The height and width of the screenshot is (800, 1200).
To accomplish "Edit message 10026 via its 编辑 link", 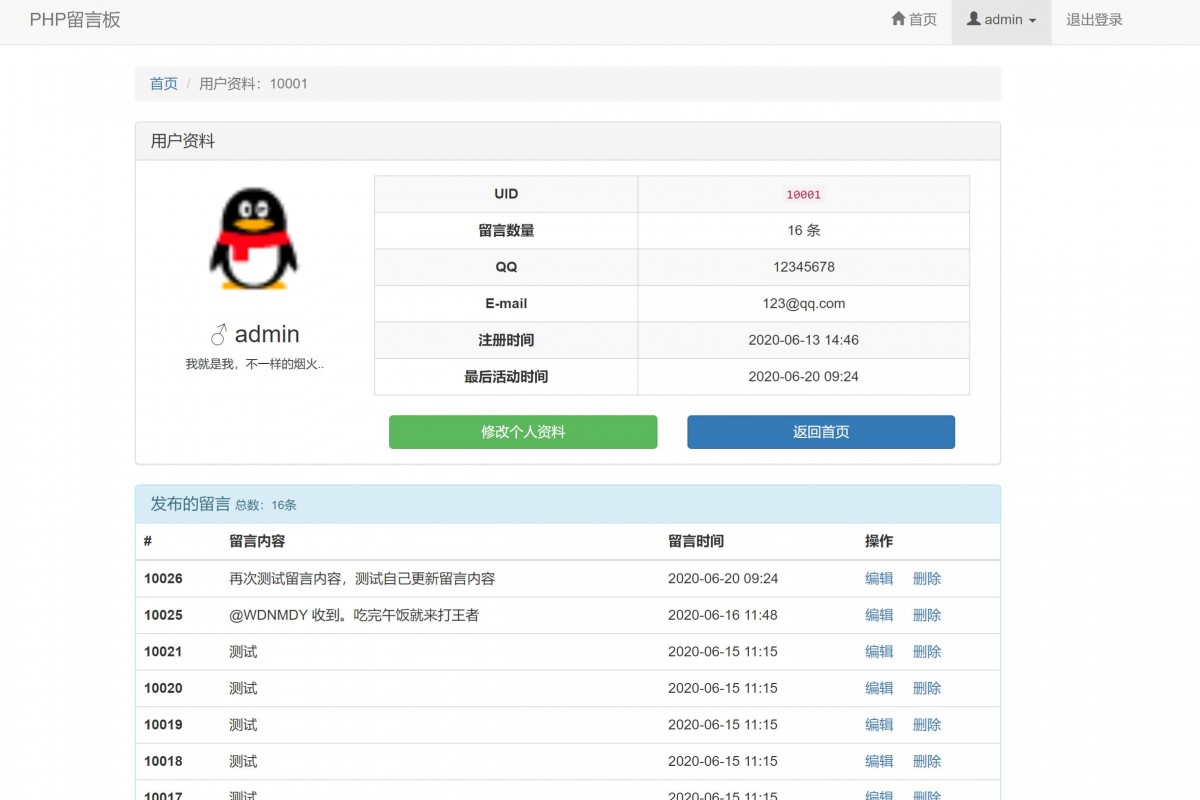I will point(878,578).
